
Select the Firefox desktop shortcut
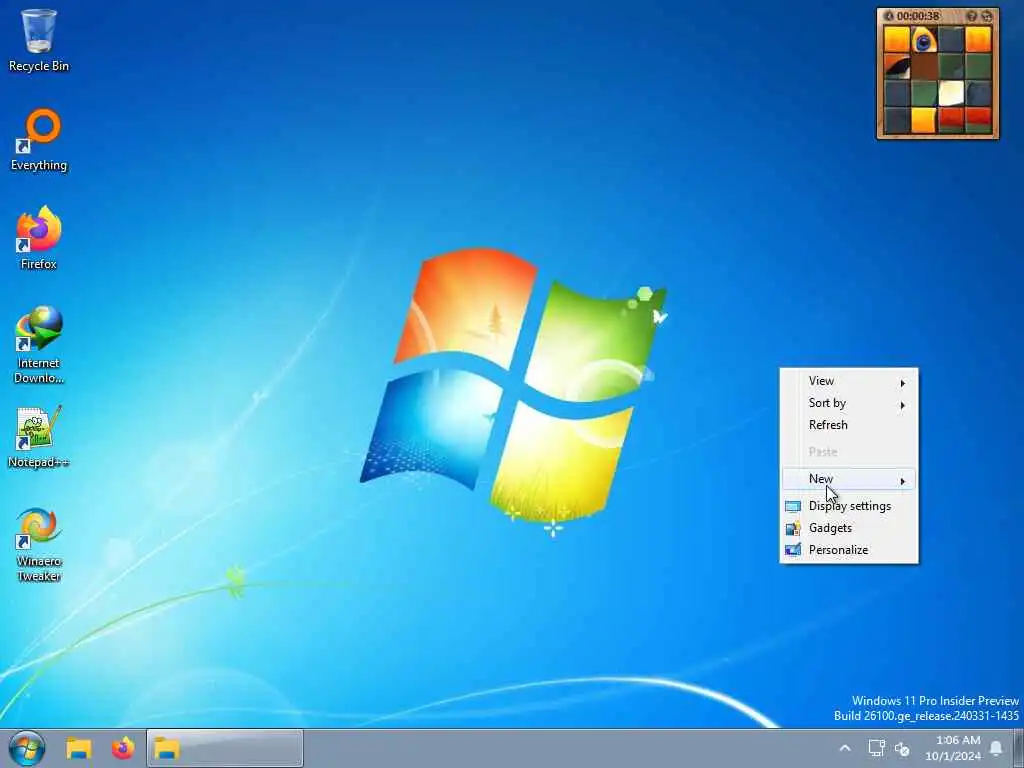(x=39, y=238)
